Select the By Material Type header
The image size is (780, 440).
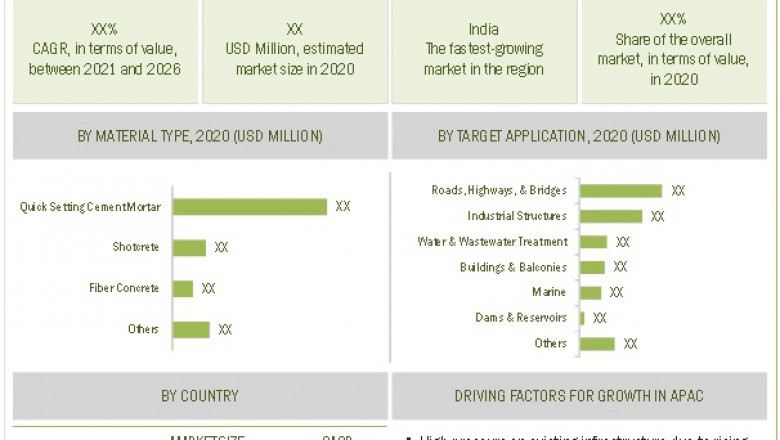pos(200,136)
